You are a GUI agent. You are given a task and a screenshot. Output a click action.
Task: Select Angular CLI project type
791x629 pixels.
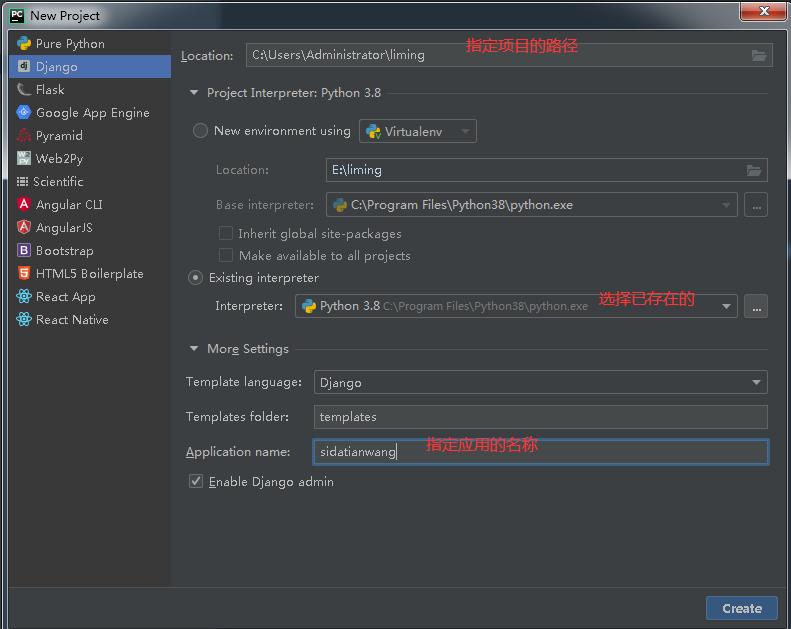pyautogui.click(x=90, y=204)
